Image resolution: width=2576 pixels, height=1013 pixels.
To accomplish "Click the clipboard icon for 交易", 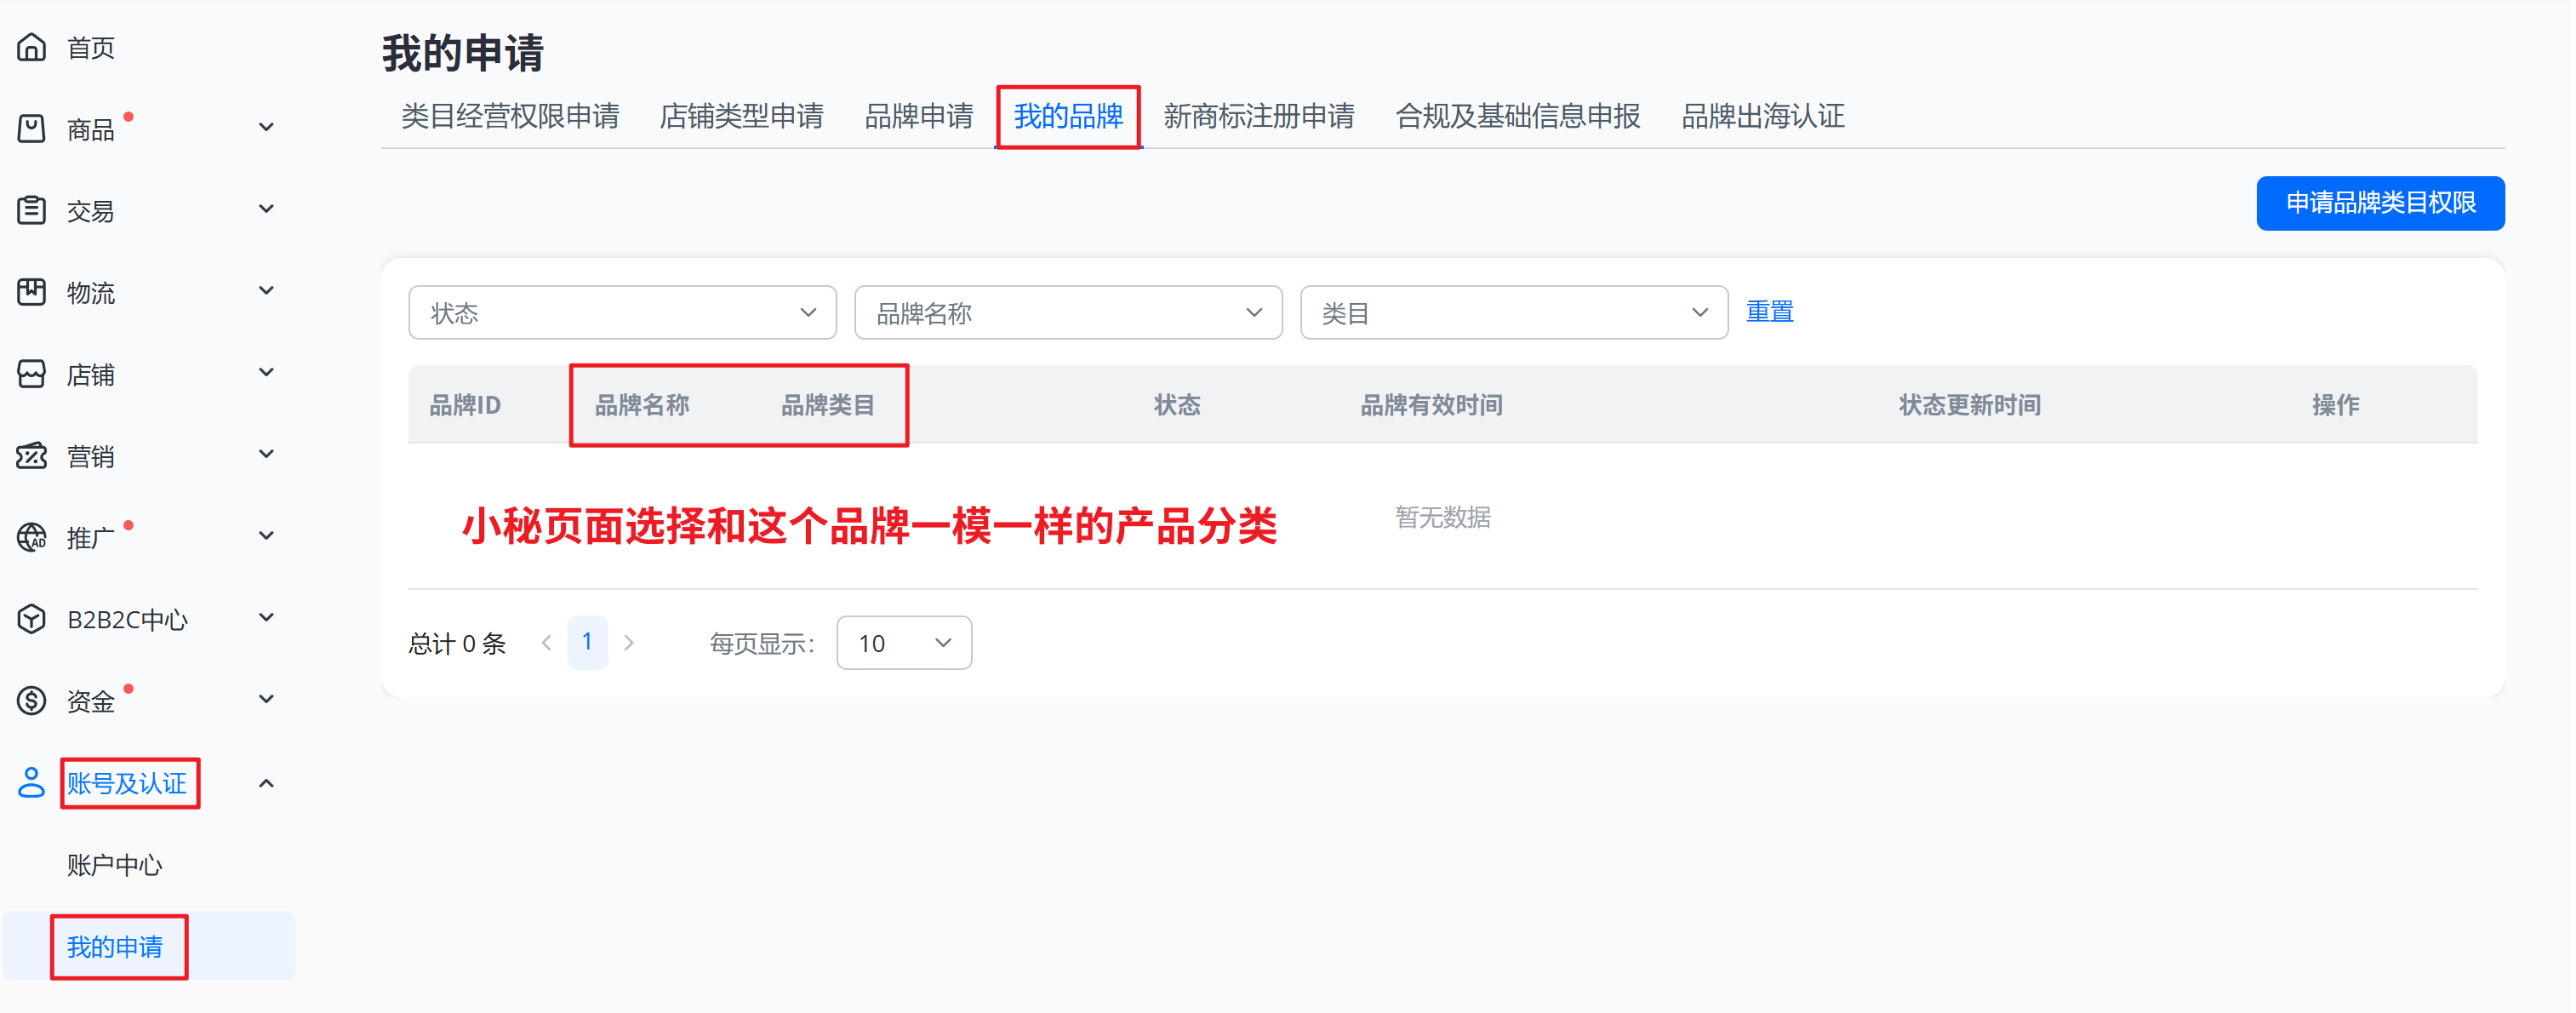I will pyautogui.click(x=32, y=211).
